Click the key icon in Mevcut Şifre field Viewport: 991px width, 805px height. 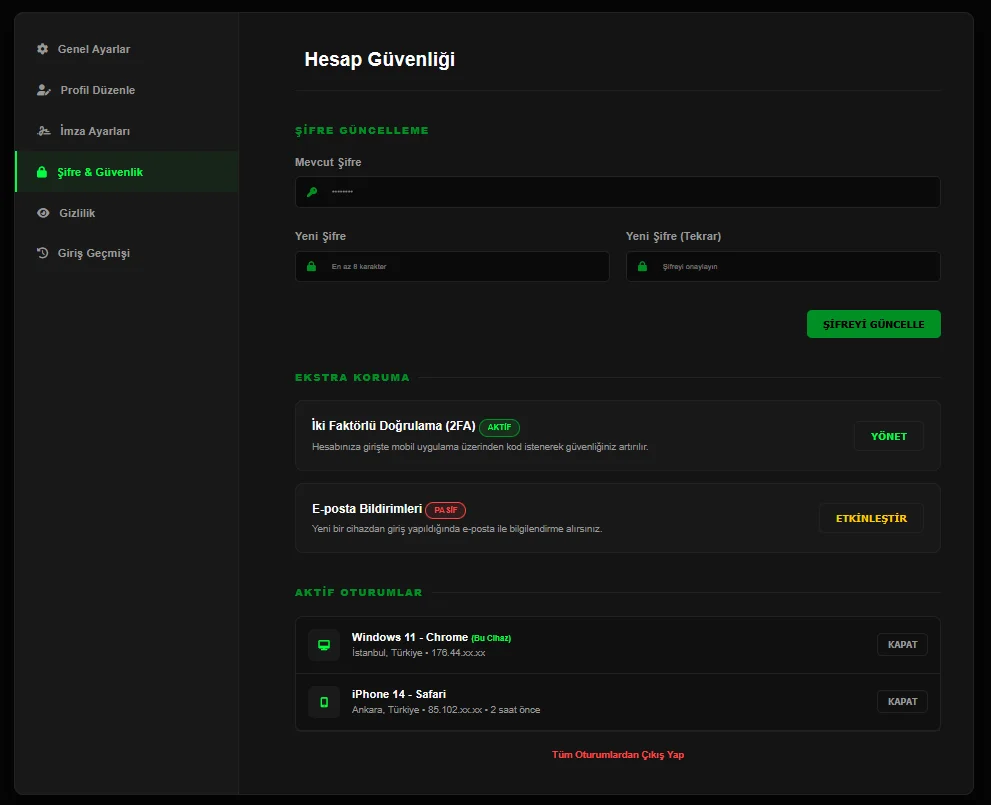coord(312,192)
